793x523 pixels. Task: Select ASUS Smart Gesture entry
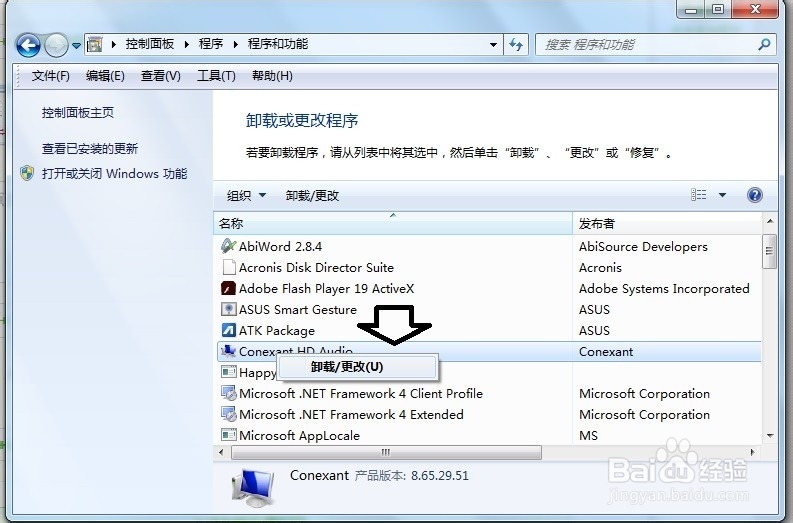298,310
